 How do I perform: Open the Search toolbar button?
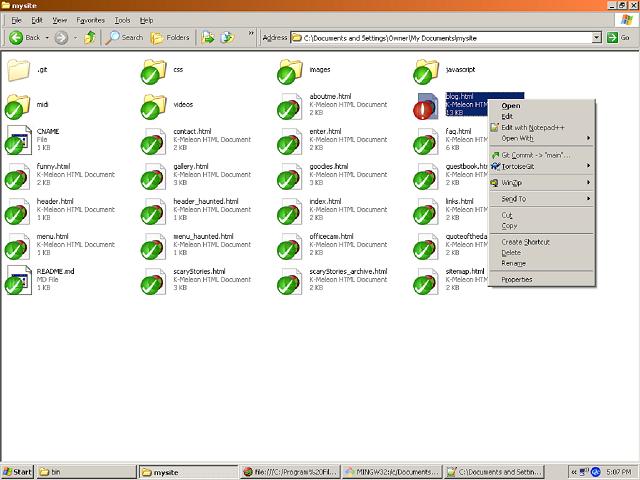125,37
